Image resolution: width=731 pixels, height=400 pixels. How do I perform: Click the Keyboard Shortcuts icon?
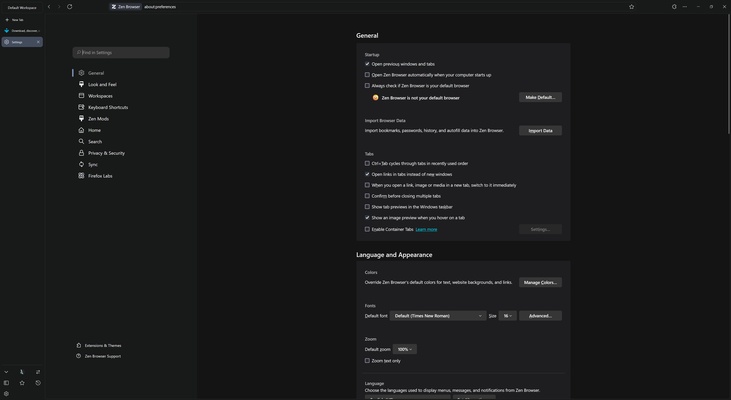coord(82,107)
